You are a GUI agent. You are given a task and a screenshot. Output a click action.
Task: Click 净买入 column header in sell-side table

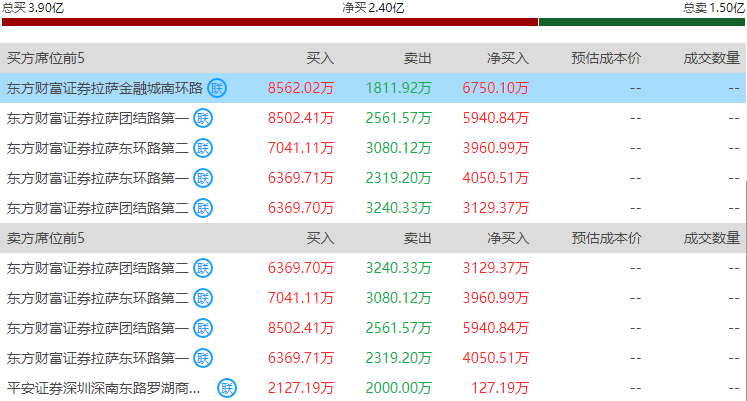tap(508, 238)
